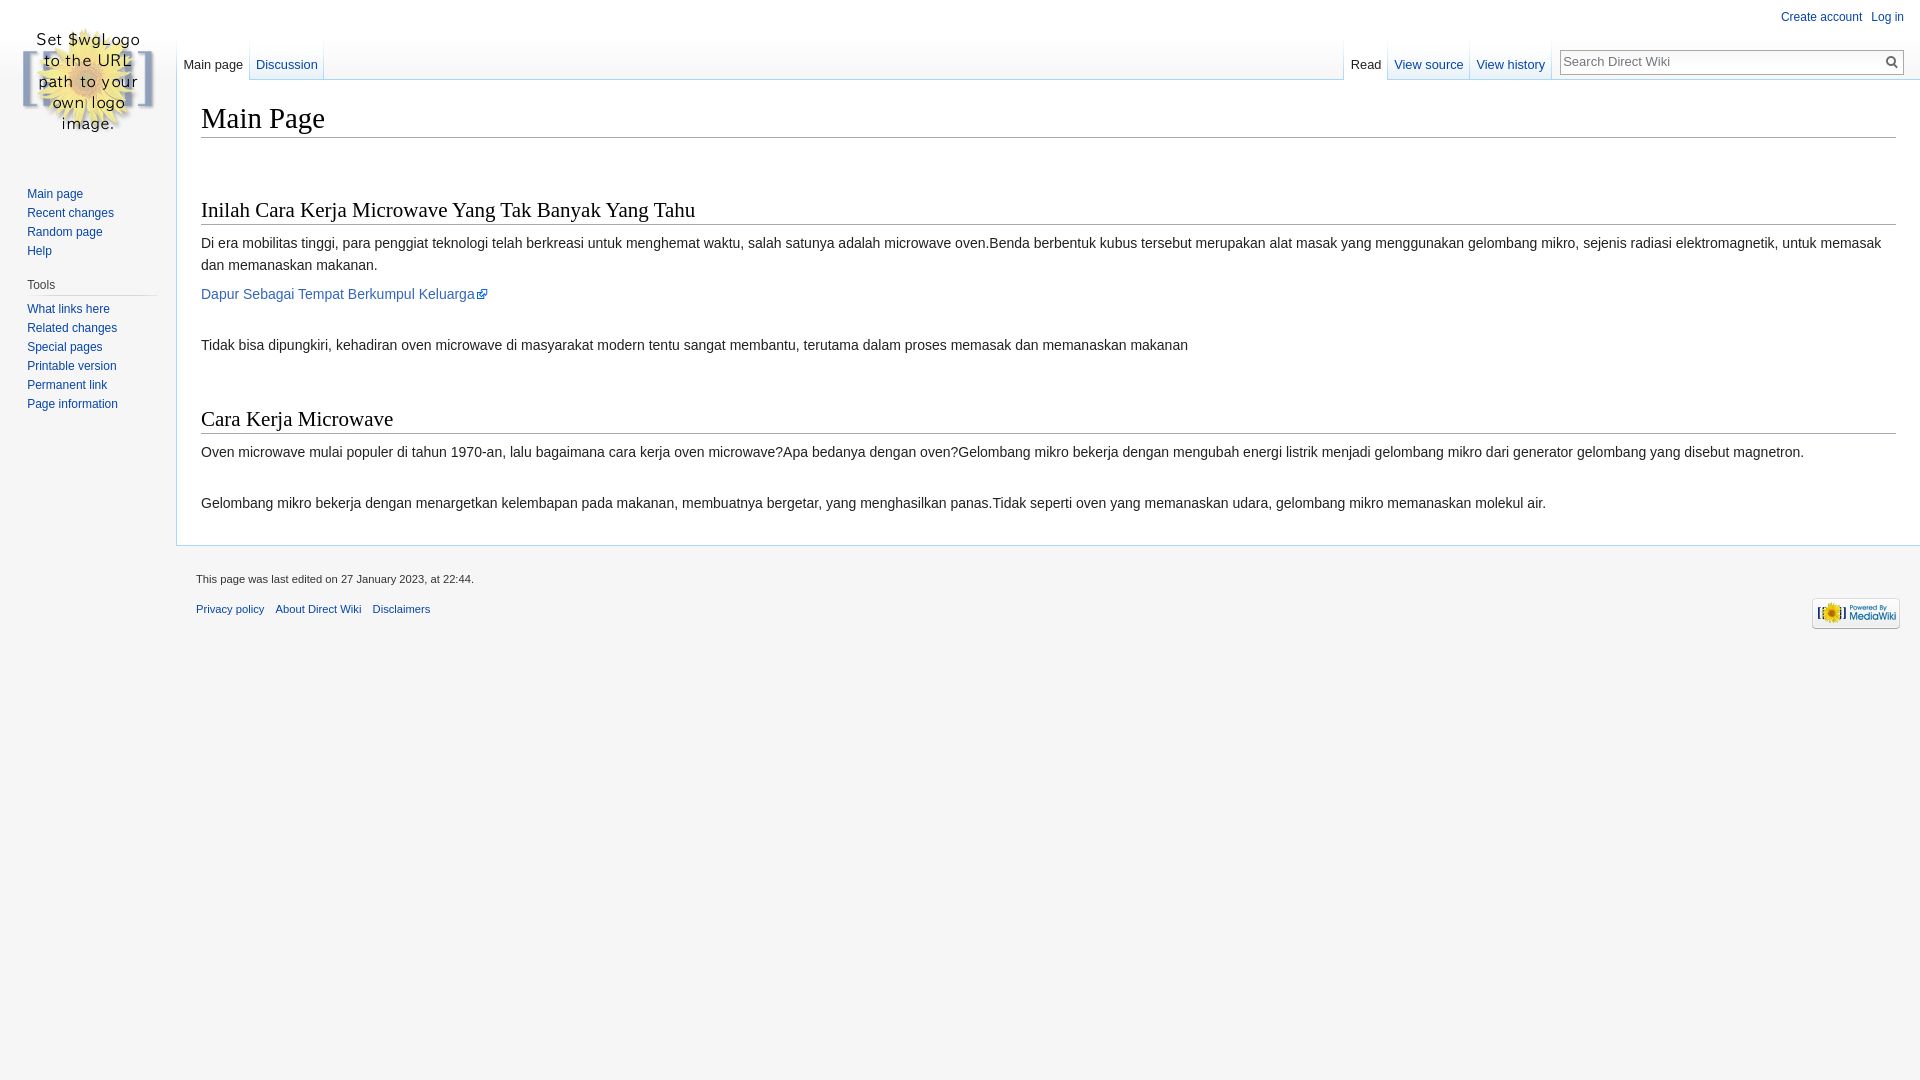The height and width of the screenshot is (1080, 1920).
Task: Click the search magnifier icon
Action: pyautogui.click(x=1891, y=62)
